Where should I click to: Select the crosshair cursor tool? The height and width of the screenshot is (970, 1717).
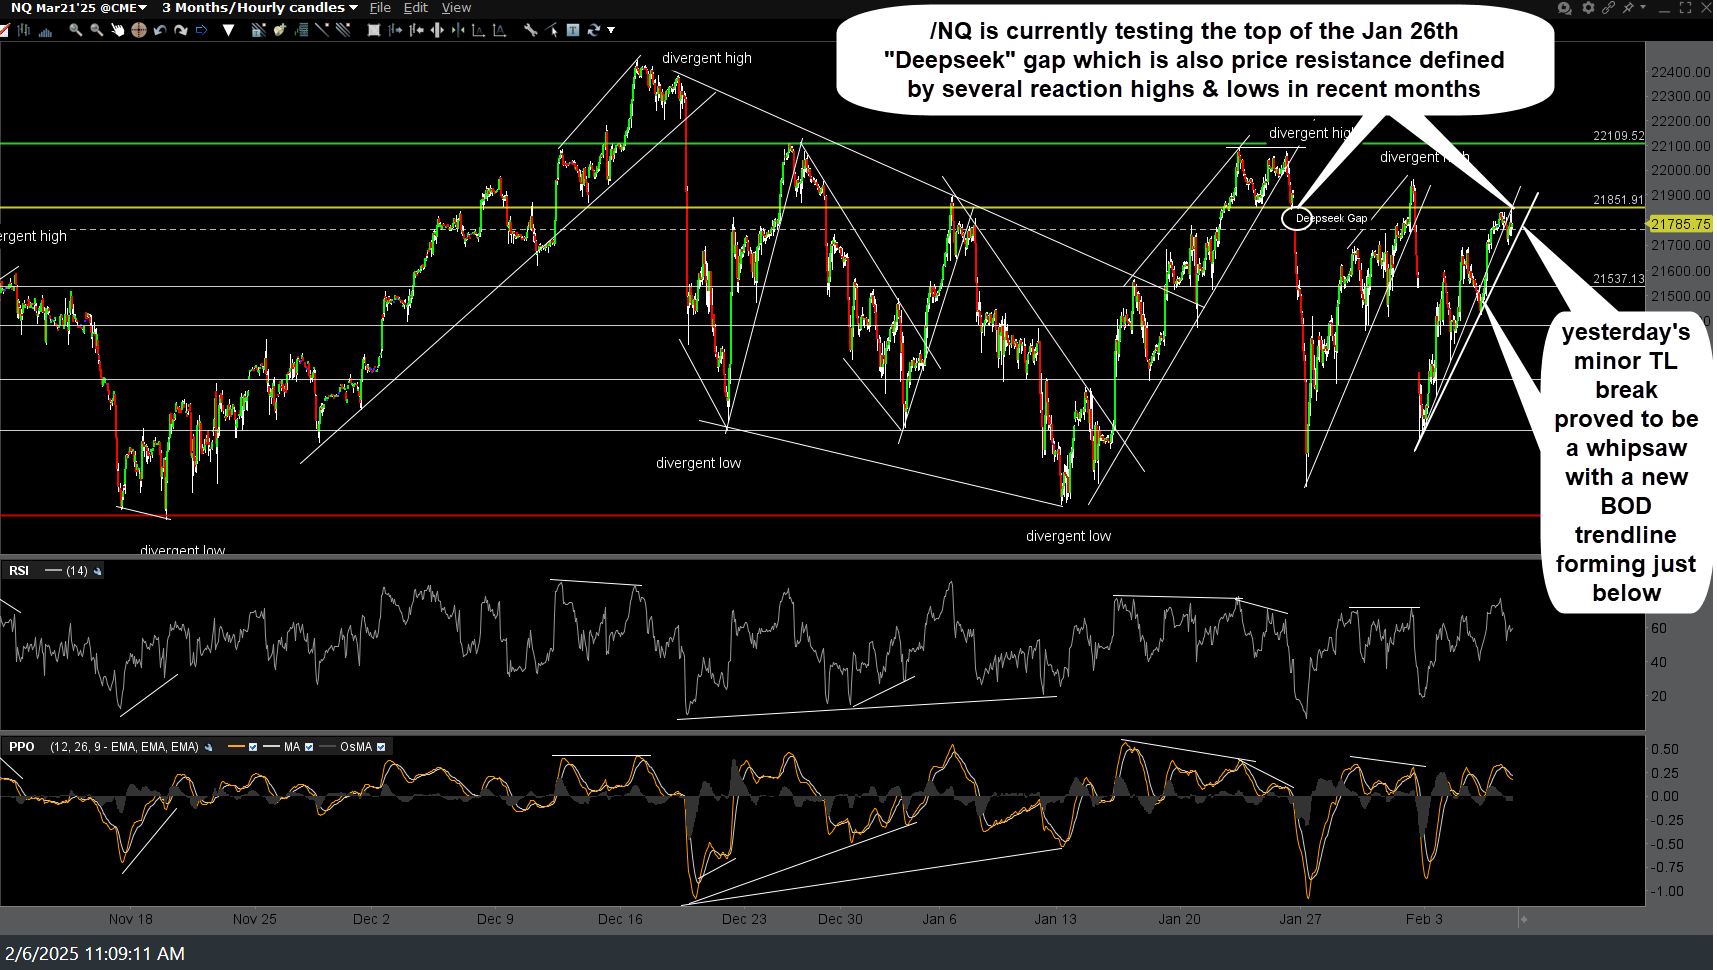tap(139, 30)
